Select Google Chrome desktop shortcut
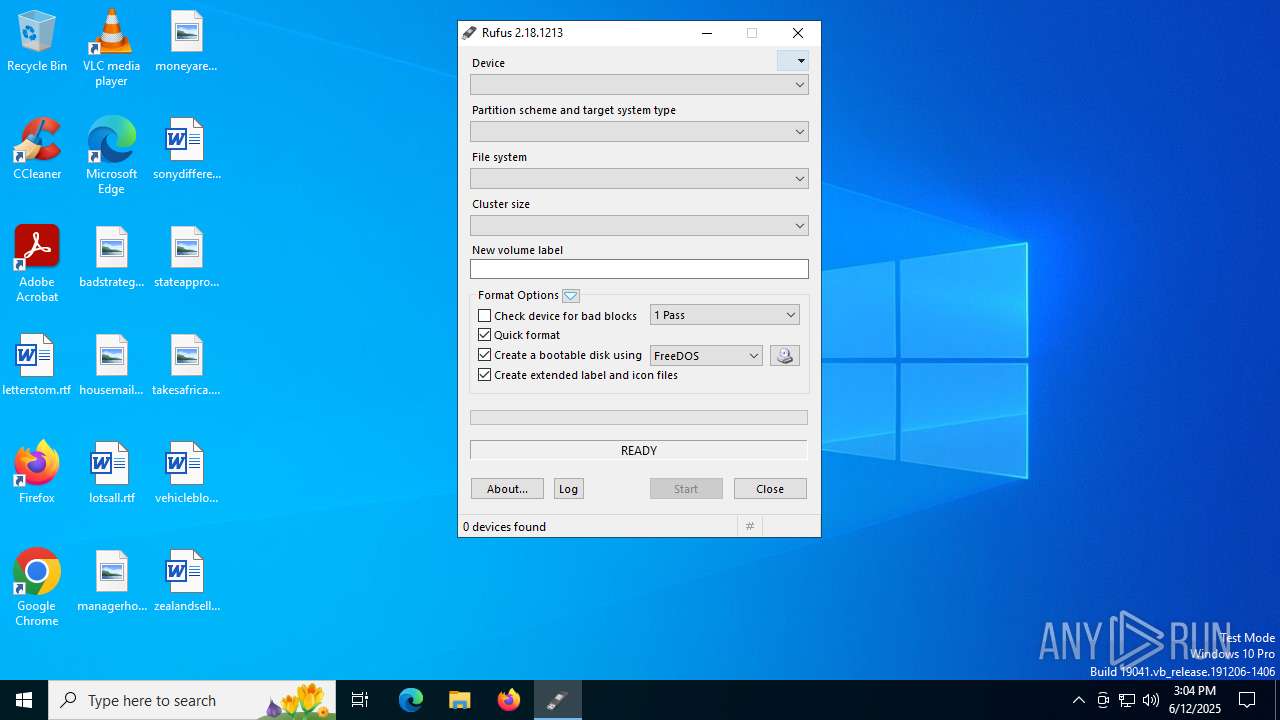 click(x=37, y=588)
